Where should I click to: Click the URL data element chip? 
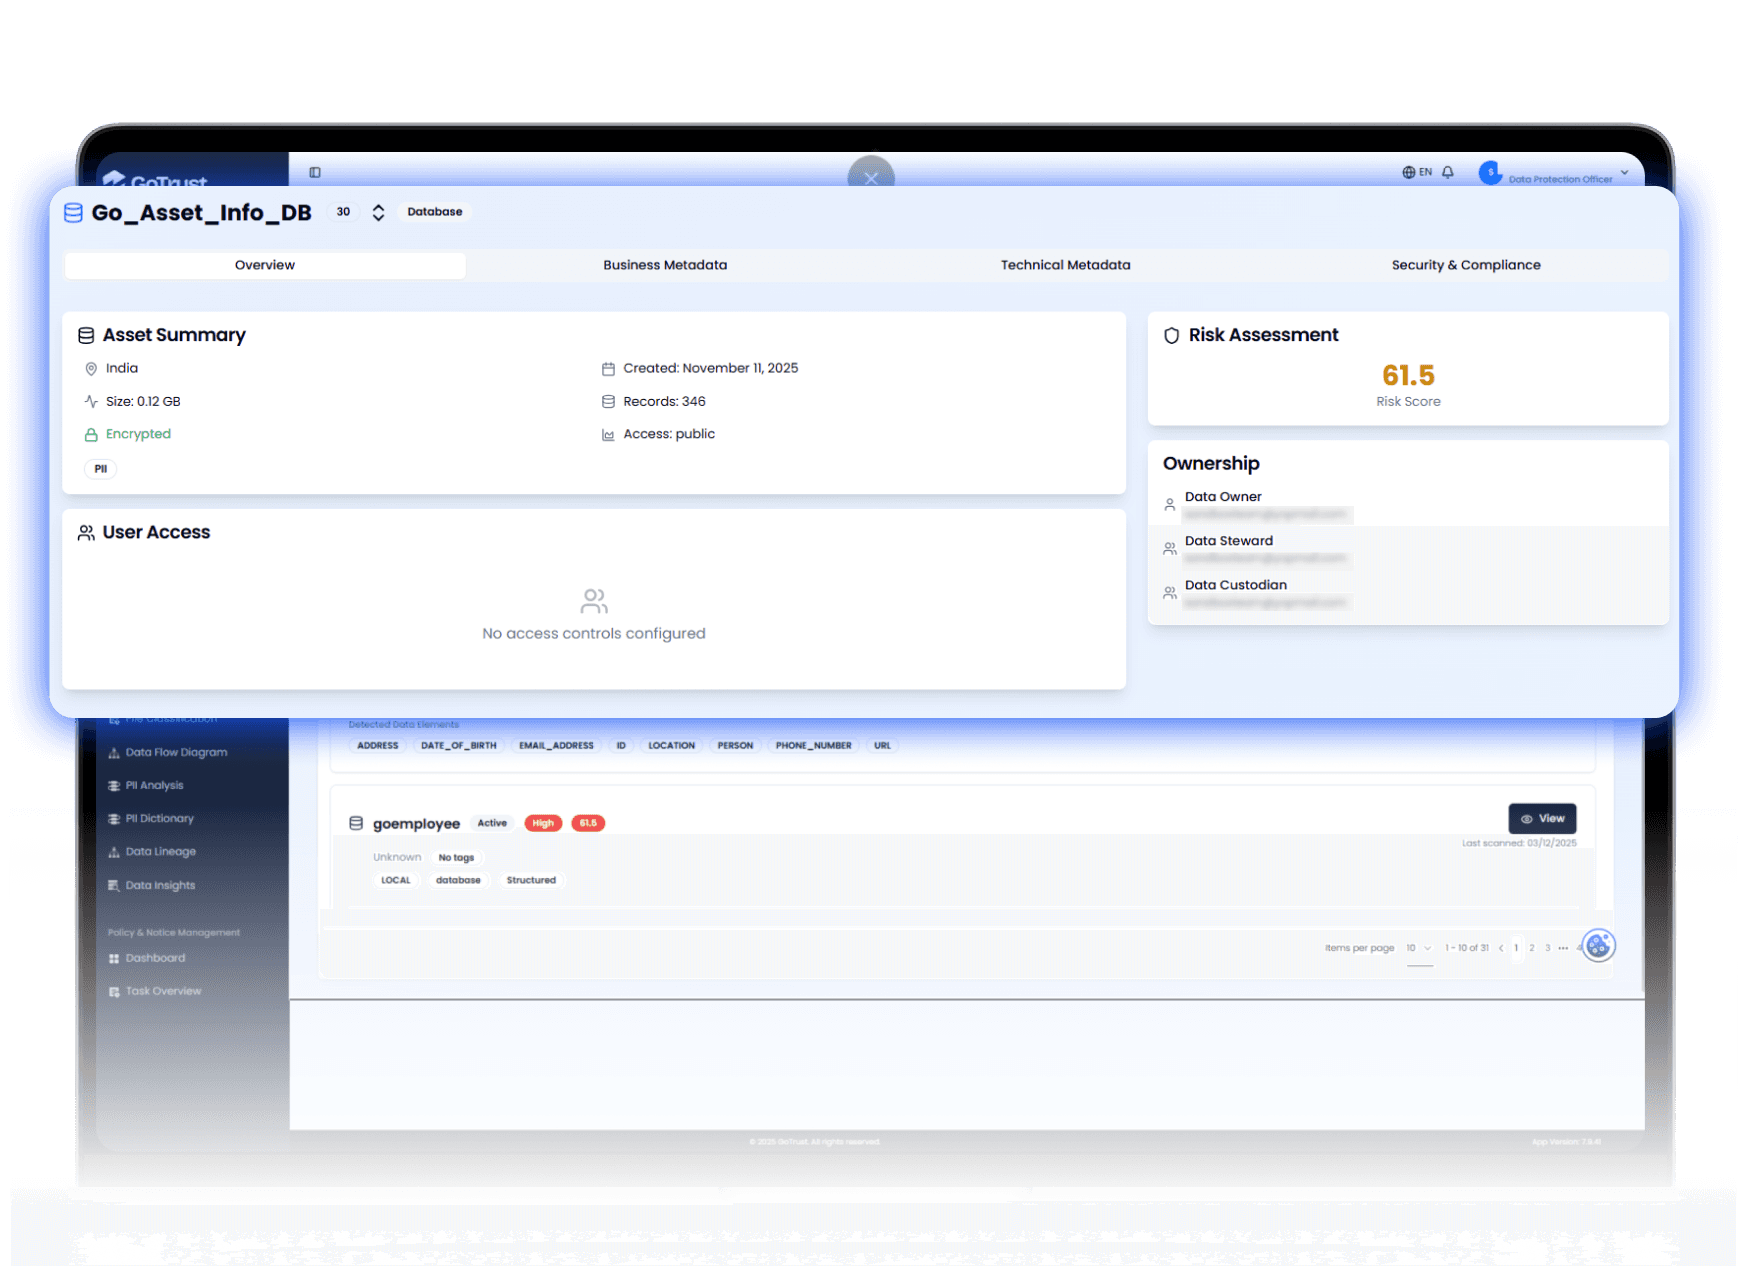882,746
